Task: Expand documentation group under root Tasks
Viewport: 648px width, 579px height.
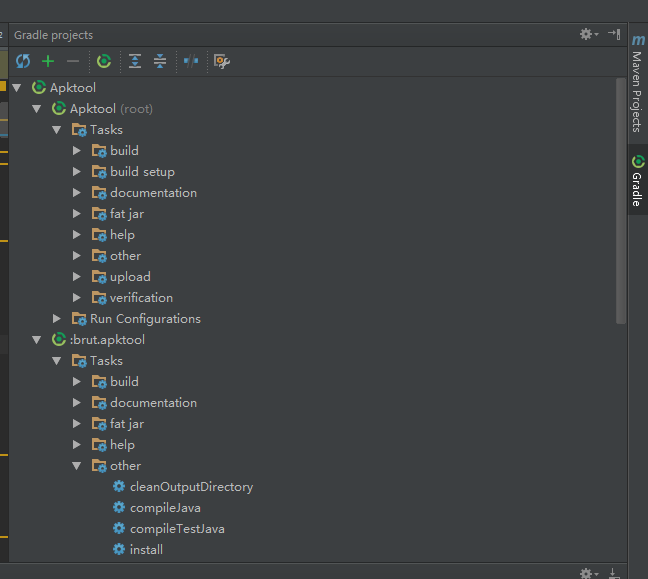Action: (x=76, y=193)
